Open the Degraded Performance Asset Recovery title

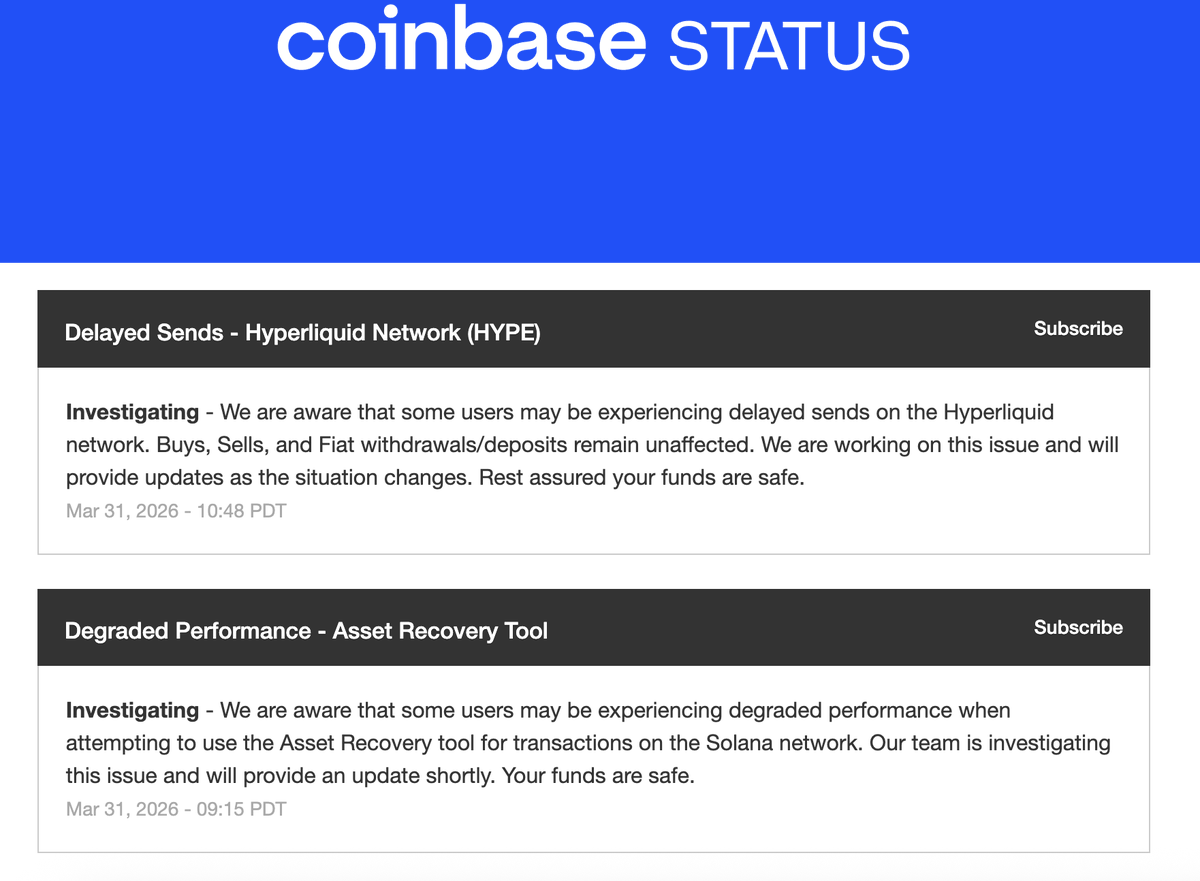pyautogui.click(x=306, y=631)
